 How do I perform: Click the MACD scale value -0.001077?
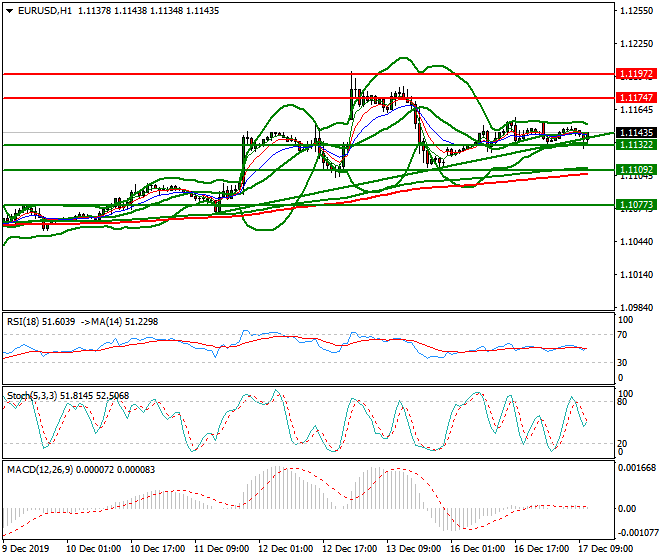[637, 533]
